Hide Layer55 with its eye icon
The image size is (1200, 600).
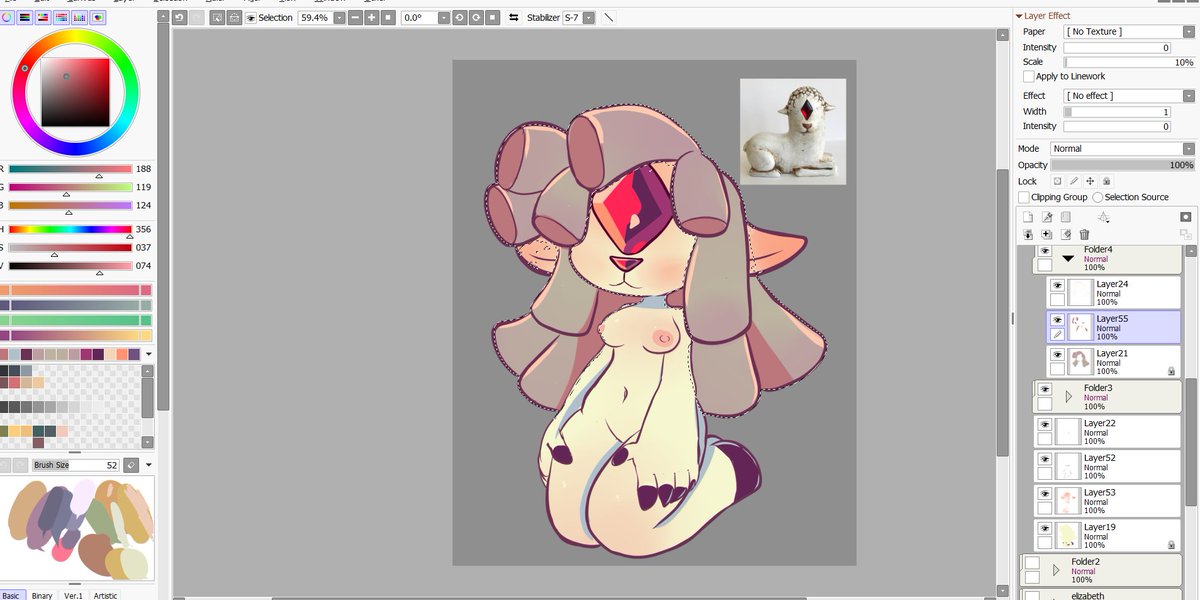1057,320
